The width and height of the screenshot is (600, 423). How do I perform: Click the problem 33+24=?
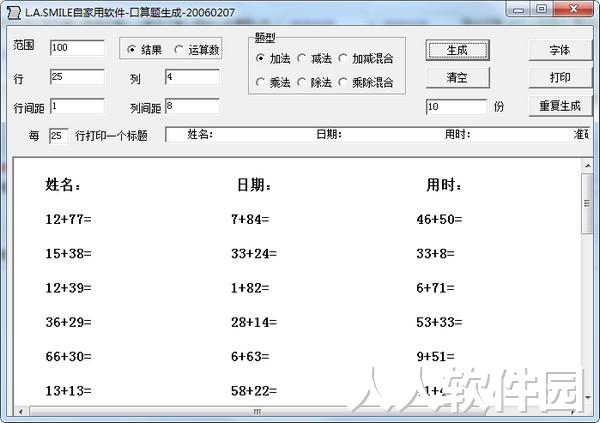[254, 253]
